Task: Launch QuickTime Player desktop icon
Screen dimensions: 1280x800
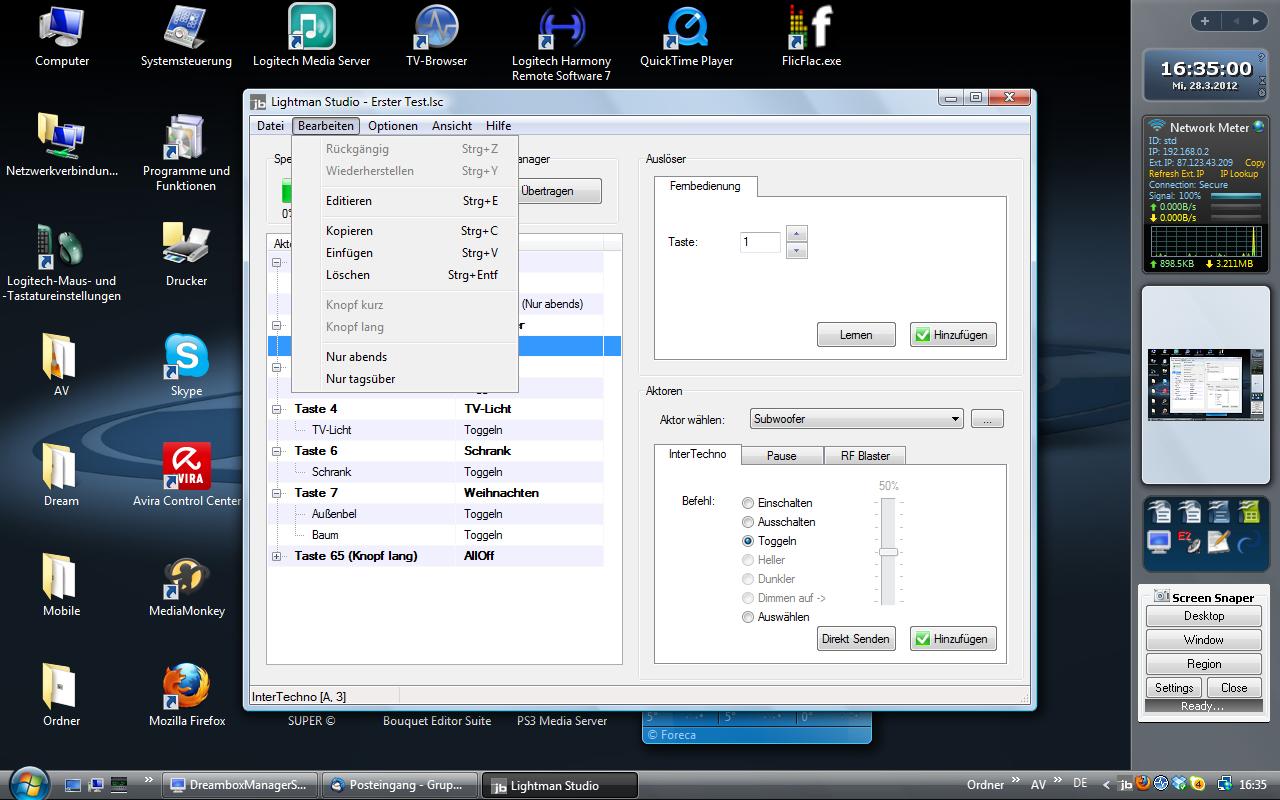Action: click(x=686, y=28)
